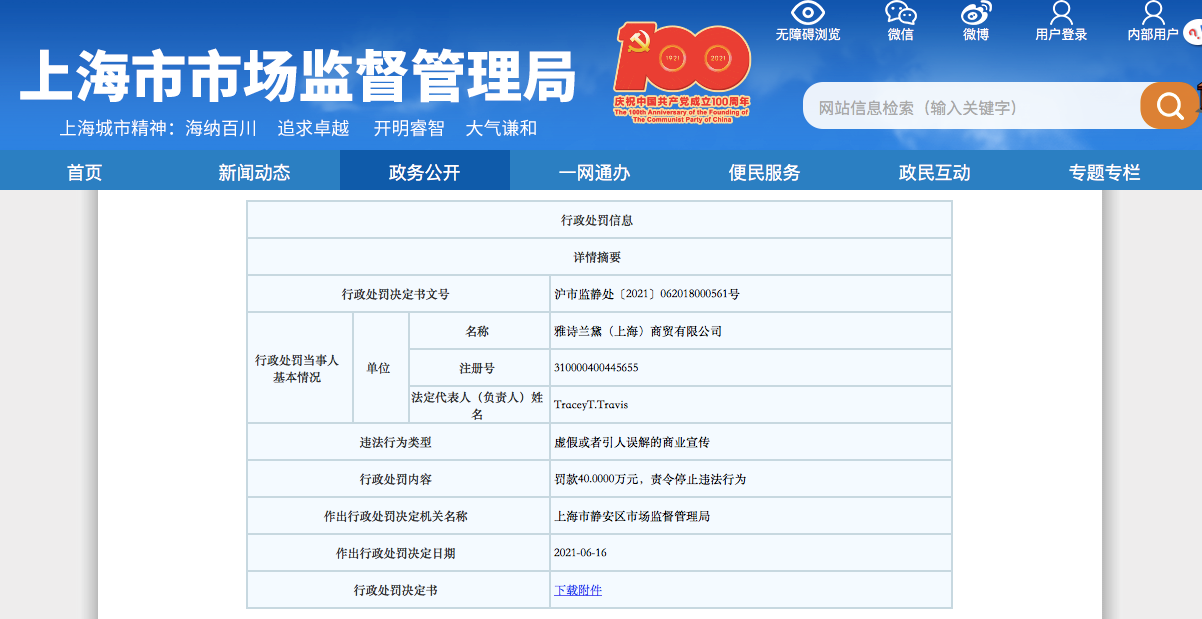Select the 政务公开 navigation tab
This screenshot has height=619, width=1202.
coord(425,171)
